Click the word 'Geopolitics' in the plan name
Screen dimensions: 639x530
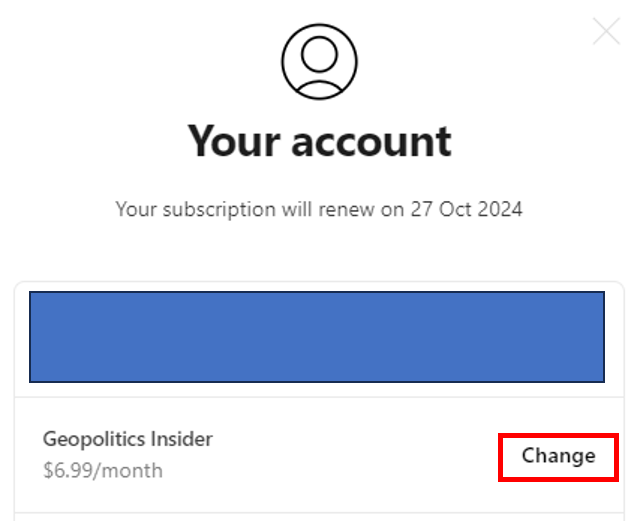[94, 439]
